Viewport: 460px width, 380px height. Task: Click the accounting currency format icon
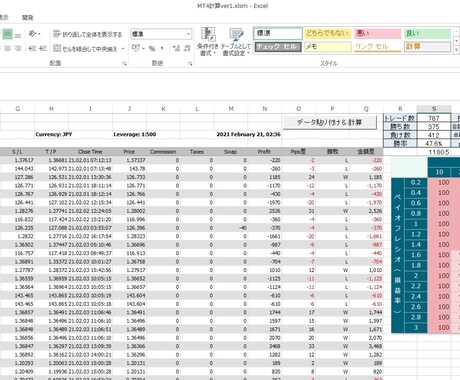coord(136,49)
